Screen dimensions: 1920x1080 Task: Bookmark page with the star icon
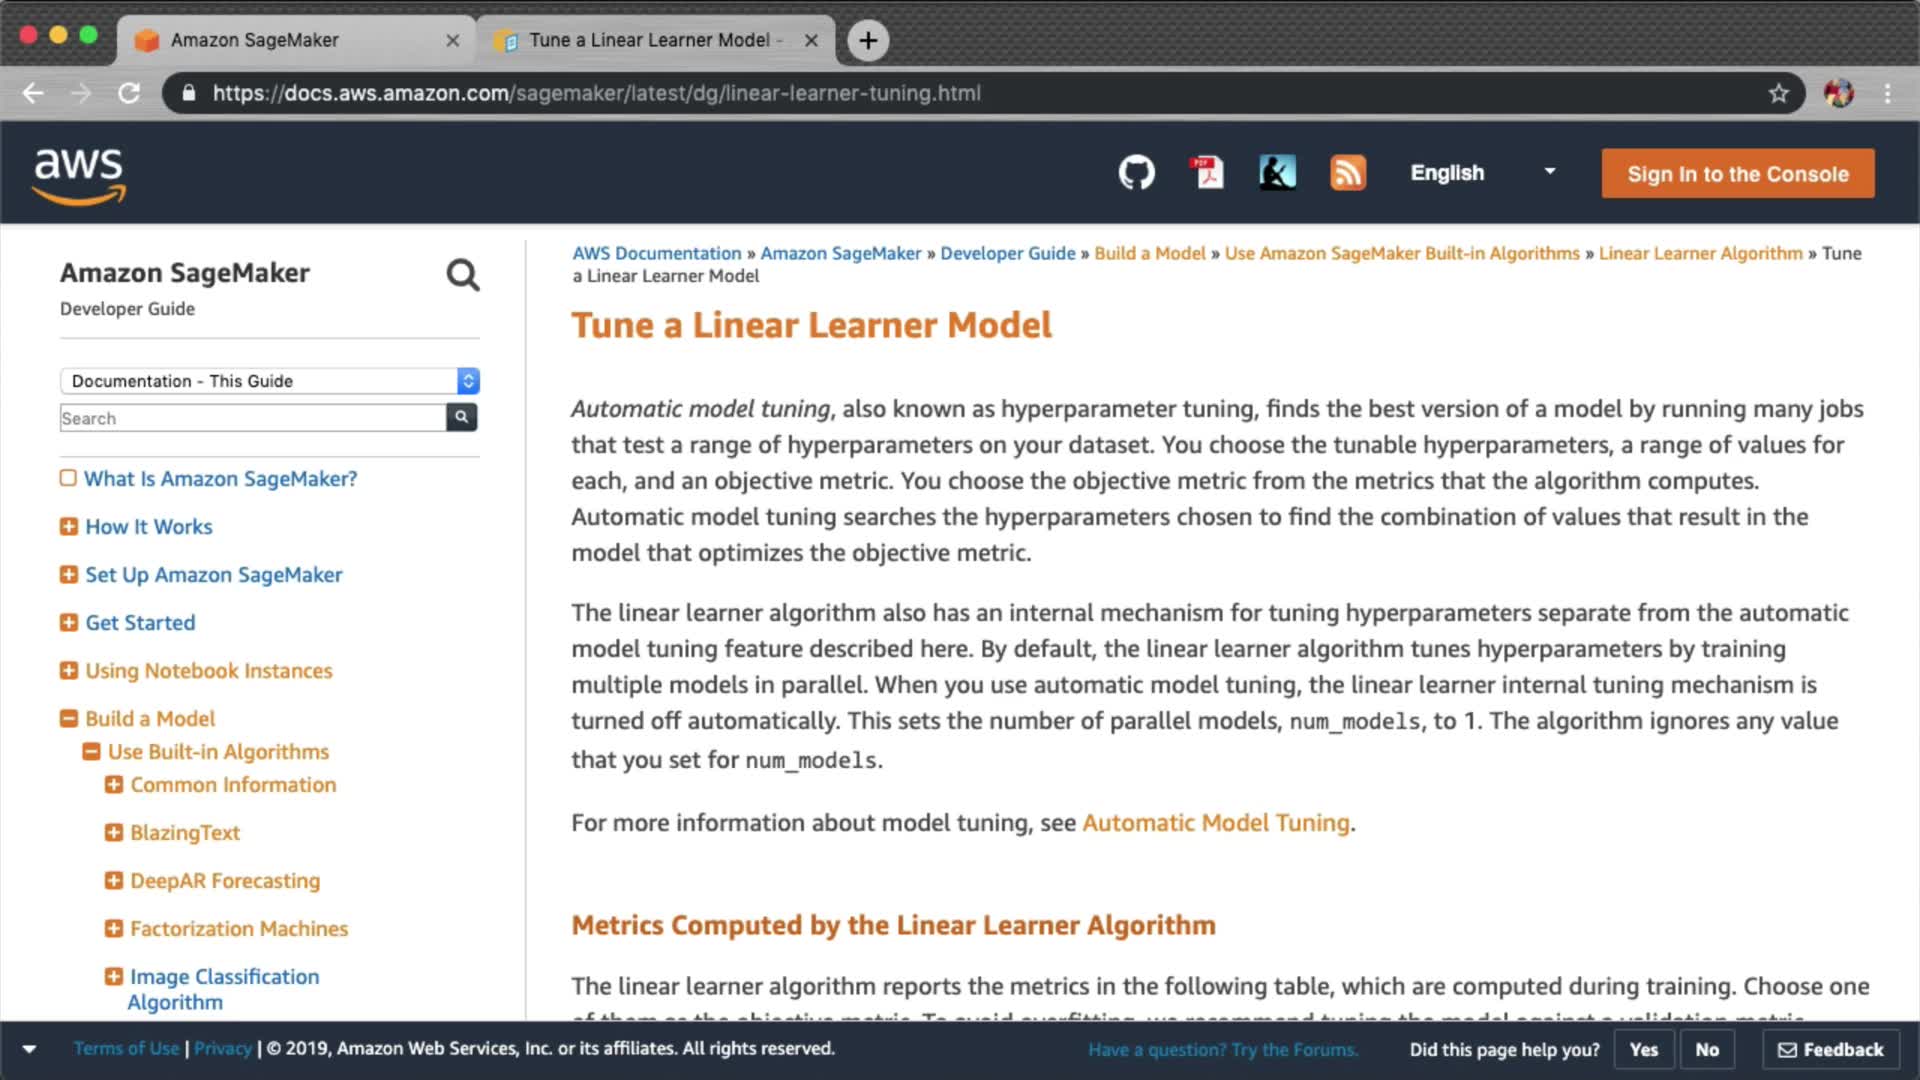click(1778, 93)
